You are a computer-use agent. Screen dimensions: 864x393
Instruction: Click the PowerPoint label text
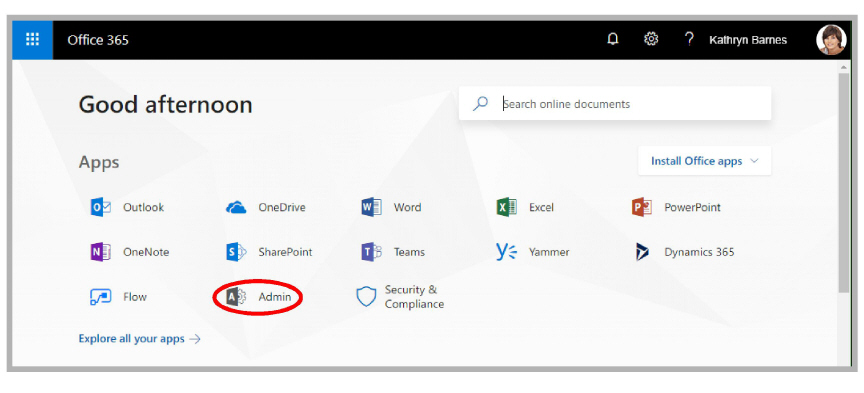pyautogui.click(x=693, y=208)
